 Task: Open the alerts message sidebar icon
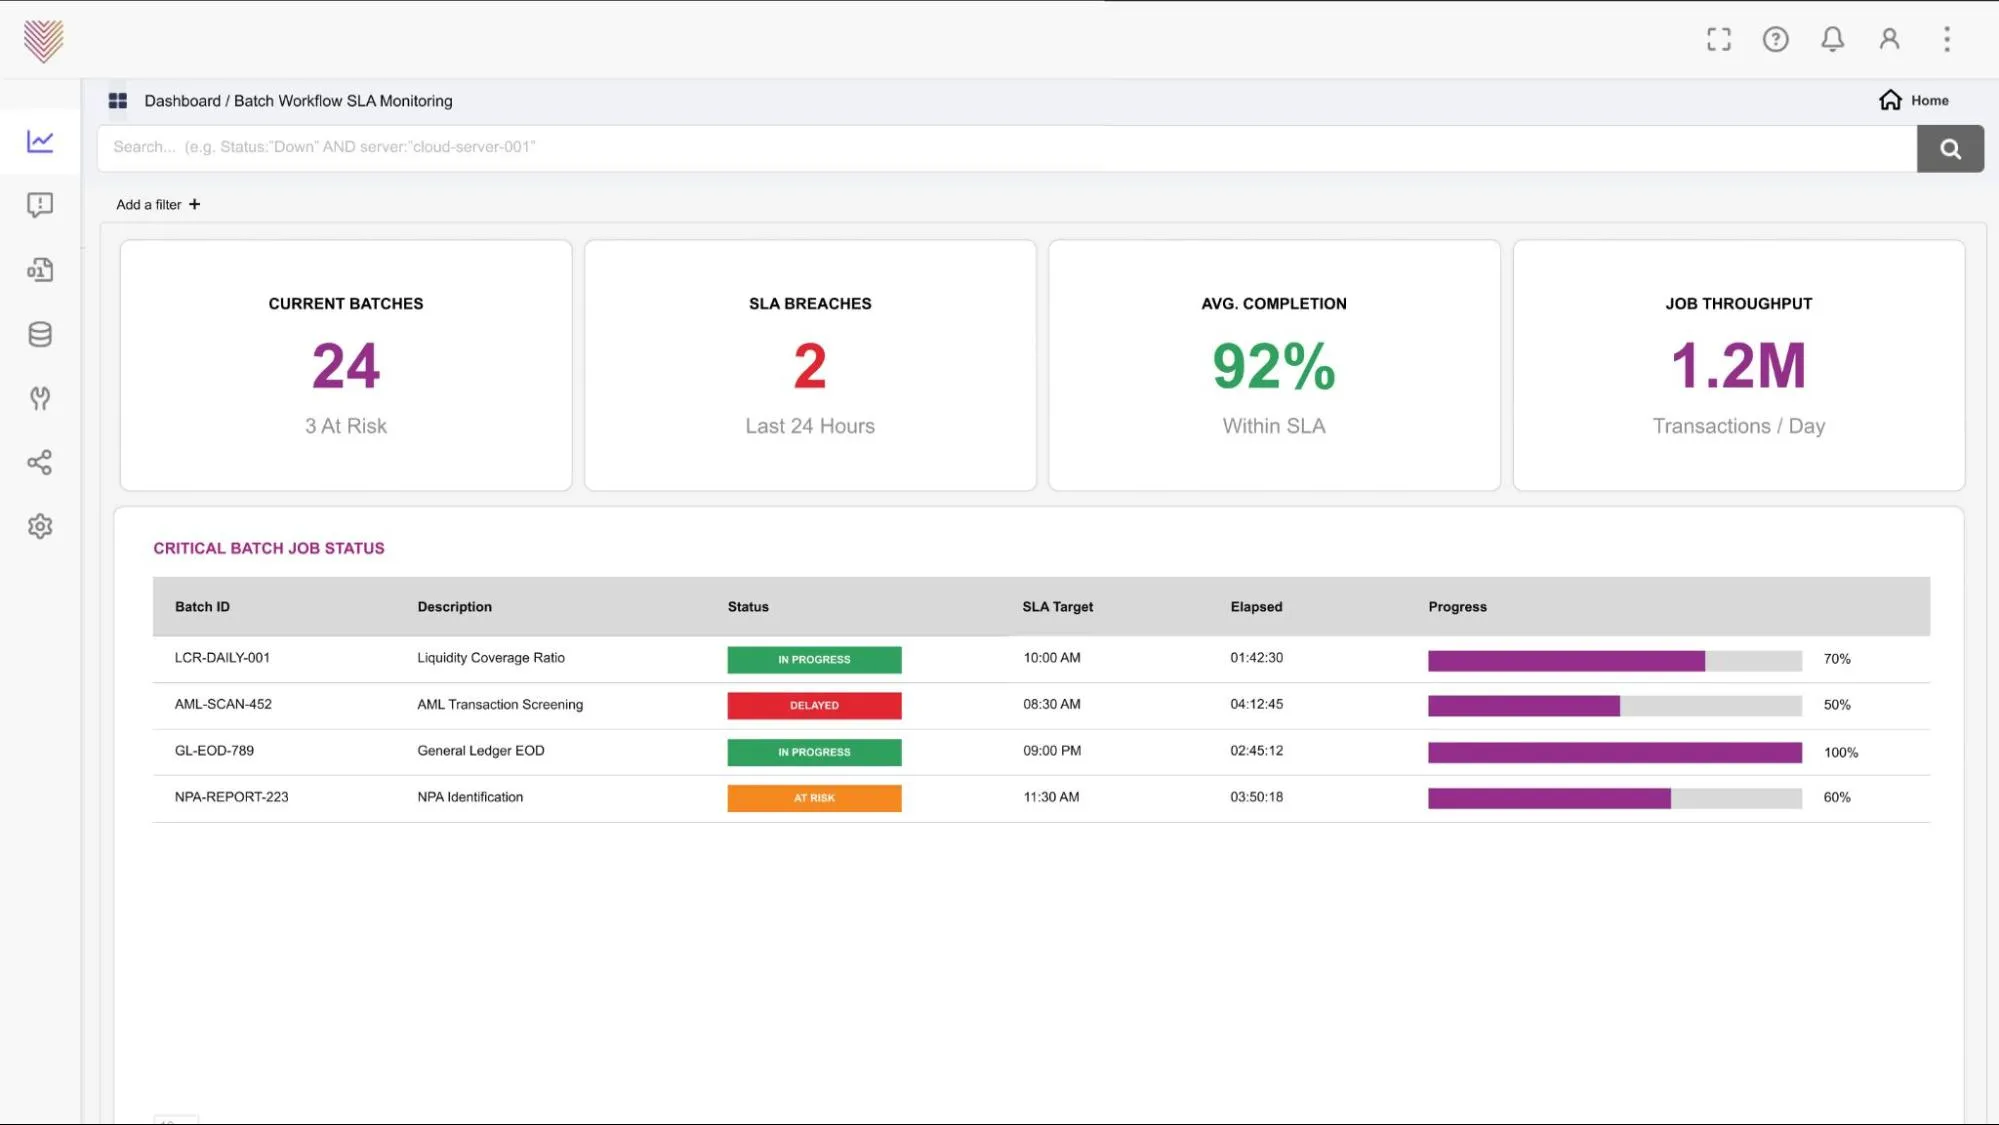point(40,205)
